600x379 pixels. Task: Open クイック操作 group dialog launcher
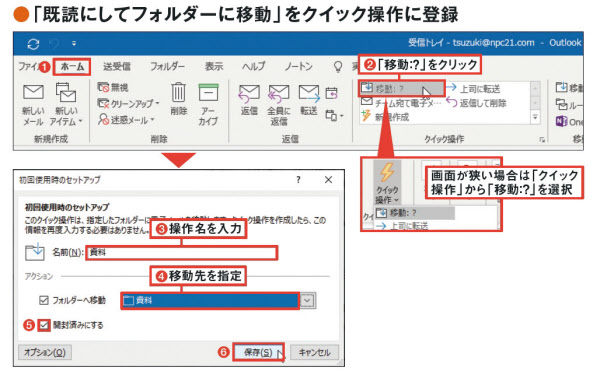tap(541, 140)
